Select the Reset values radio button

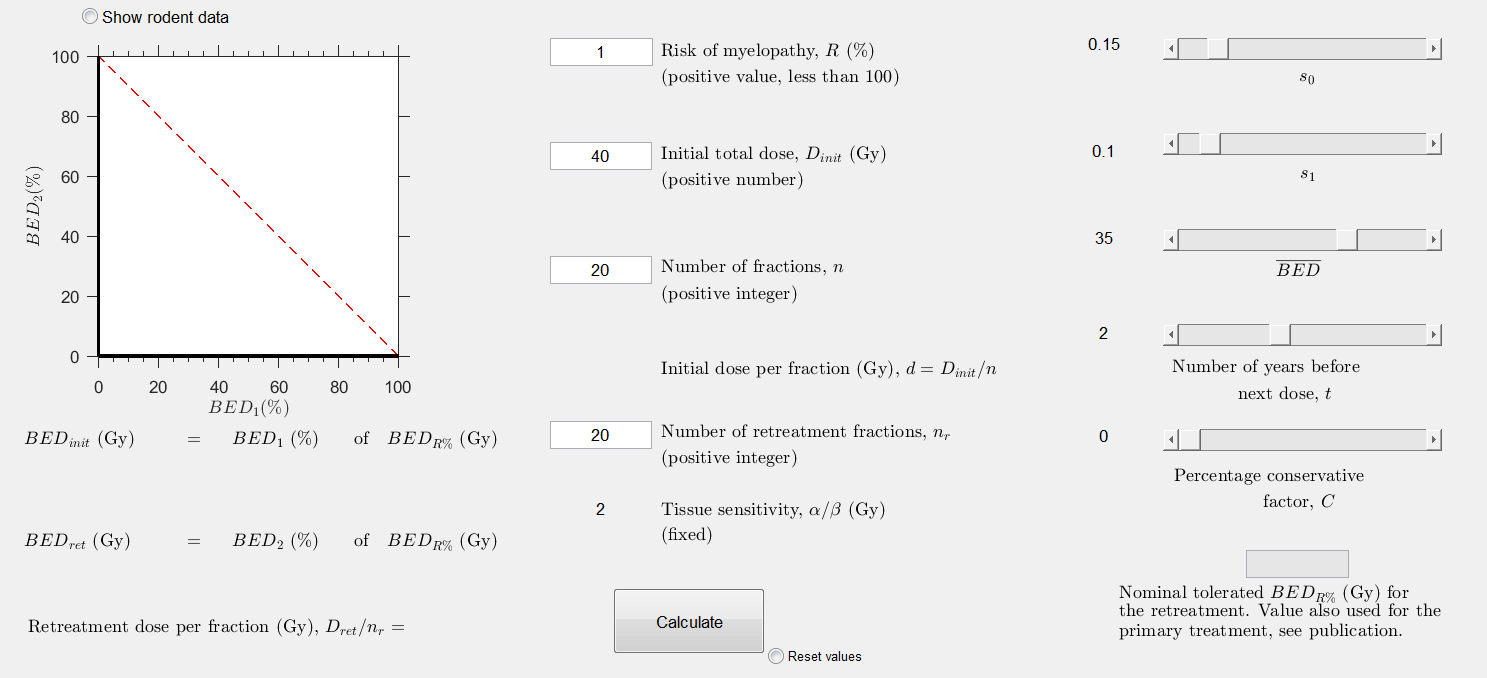point(776,656)
